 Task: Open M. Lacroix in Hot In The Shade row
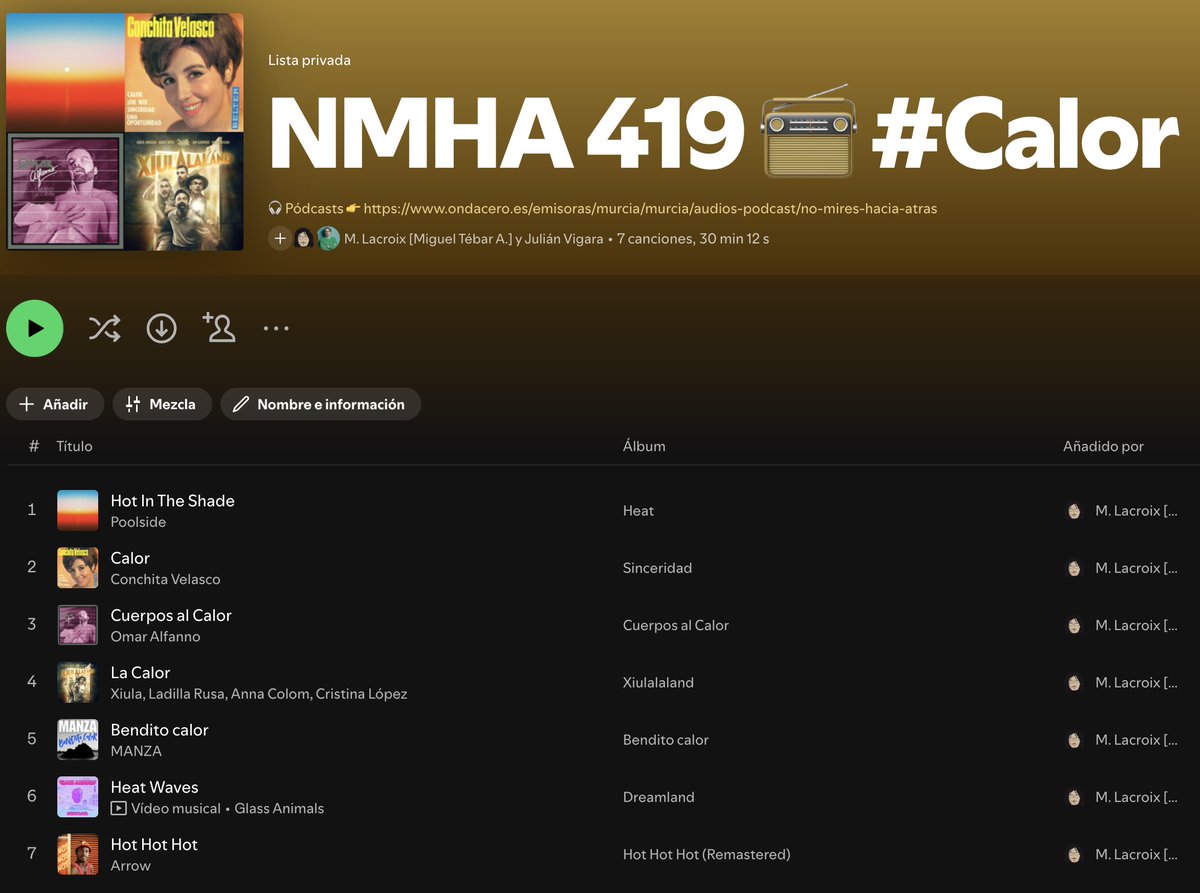[1136, 510]
